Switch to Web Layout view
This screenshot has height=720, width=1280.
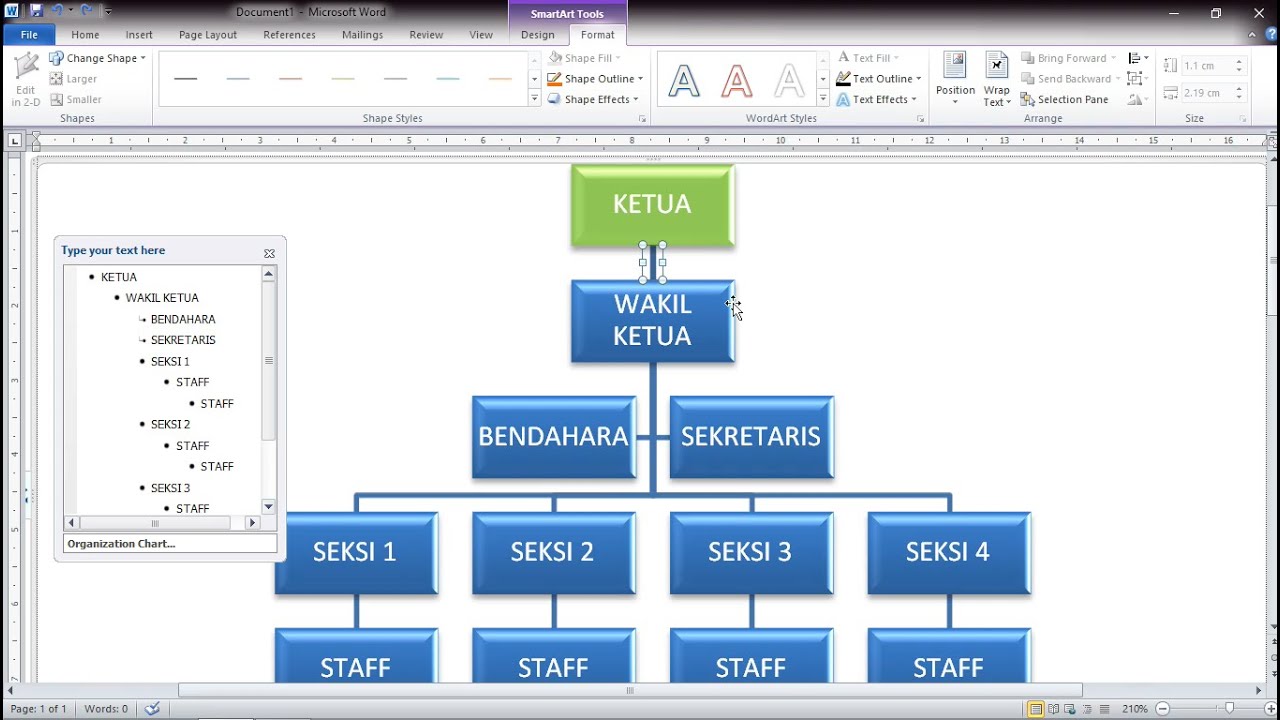pyautogui.click(x=1071, y=709)
